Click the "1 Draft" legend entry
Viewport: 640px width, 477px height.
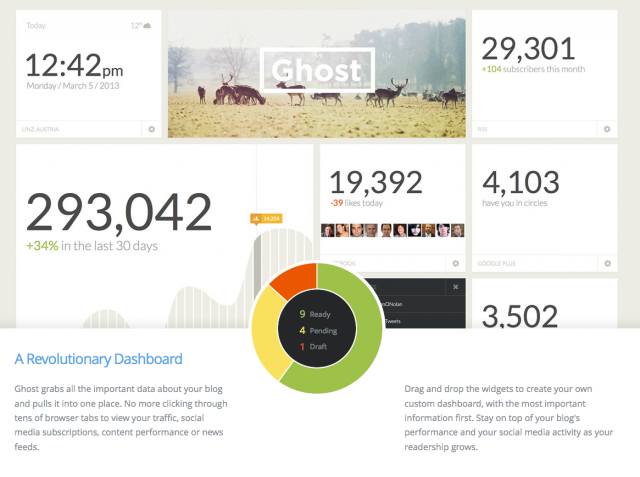(x=313, y=347)
